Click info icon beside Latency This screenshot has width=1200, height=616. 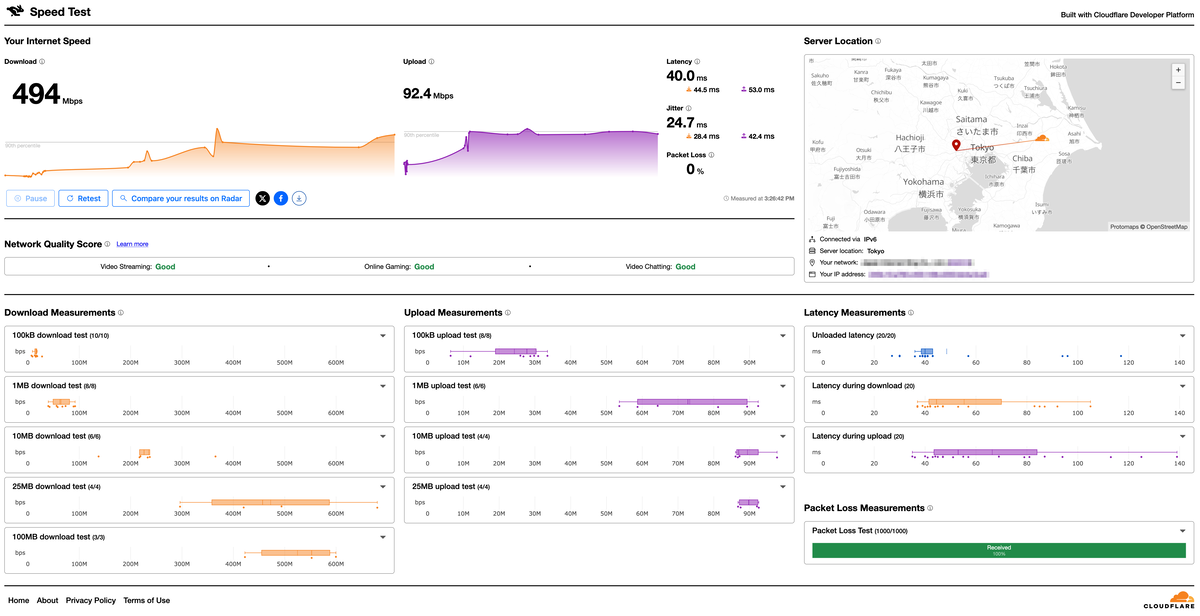tap(697, 62)
